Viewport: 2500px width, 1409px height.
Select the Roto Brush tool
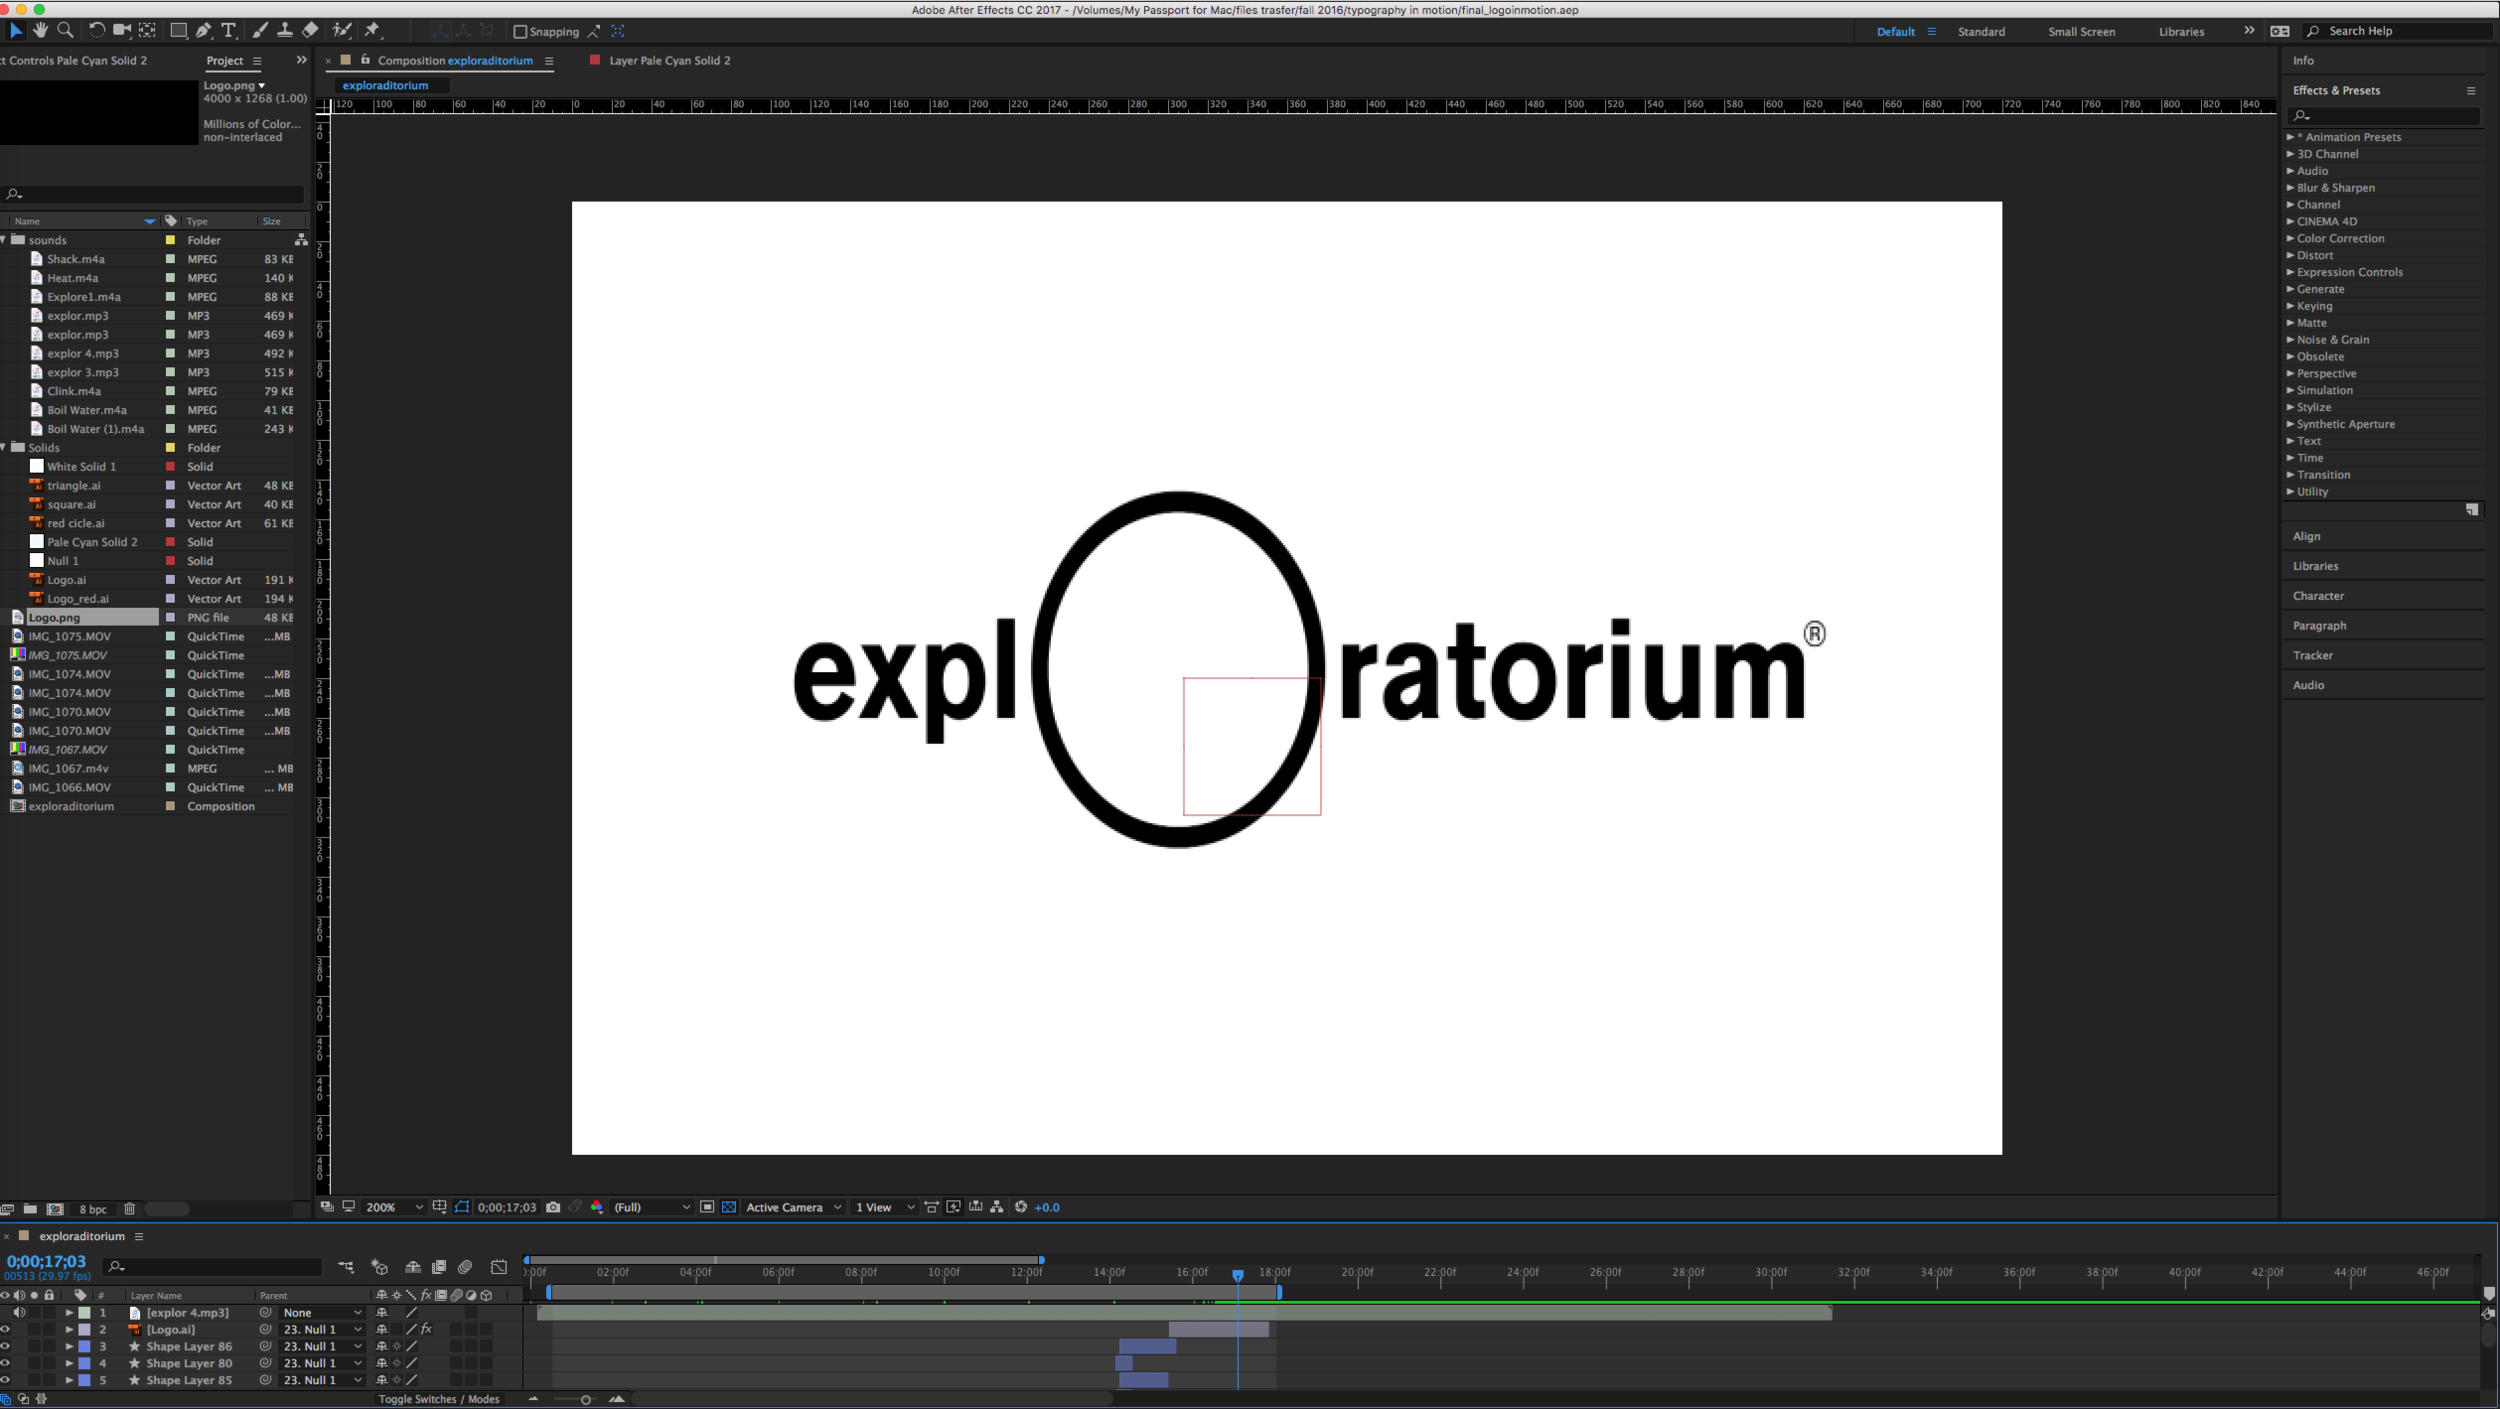tap(342, 31)
